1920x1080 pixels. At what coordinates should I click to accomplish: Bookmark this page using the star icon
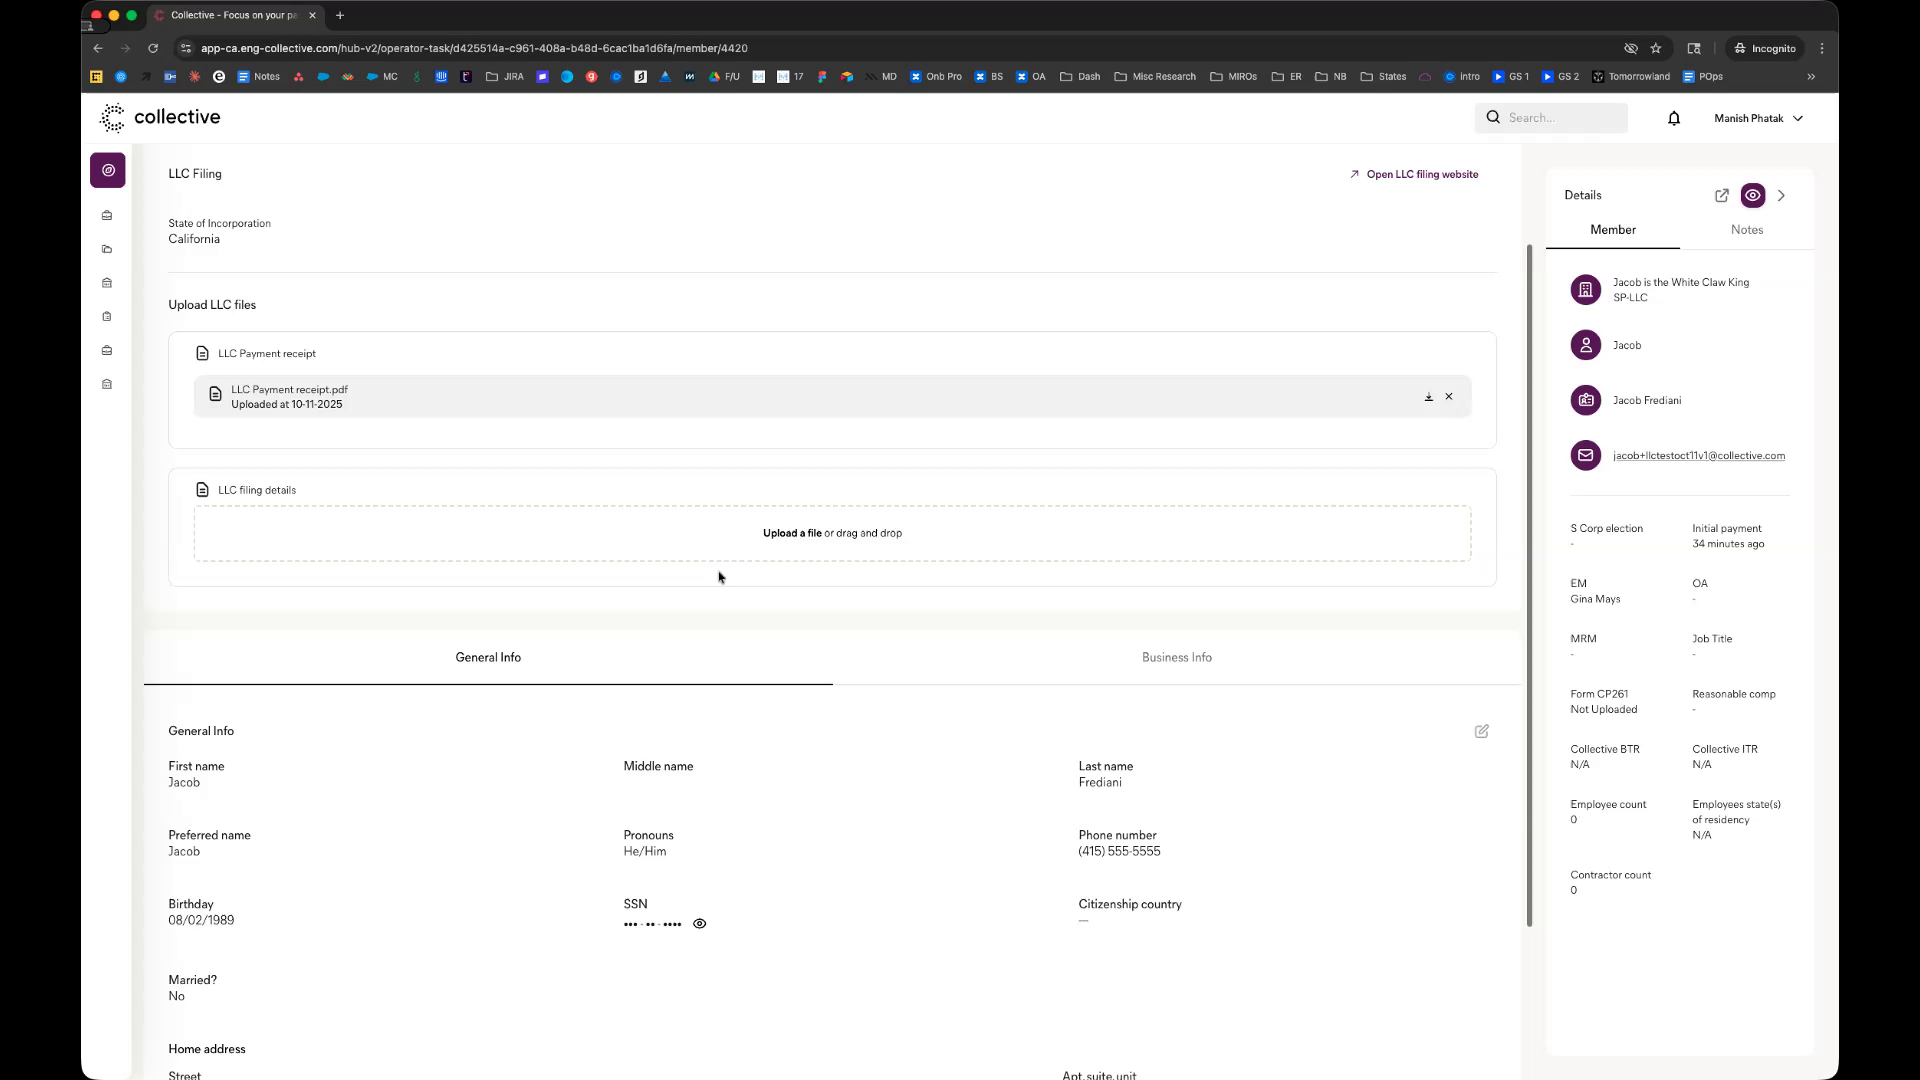click(1656, 48)
